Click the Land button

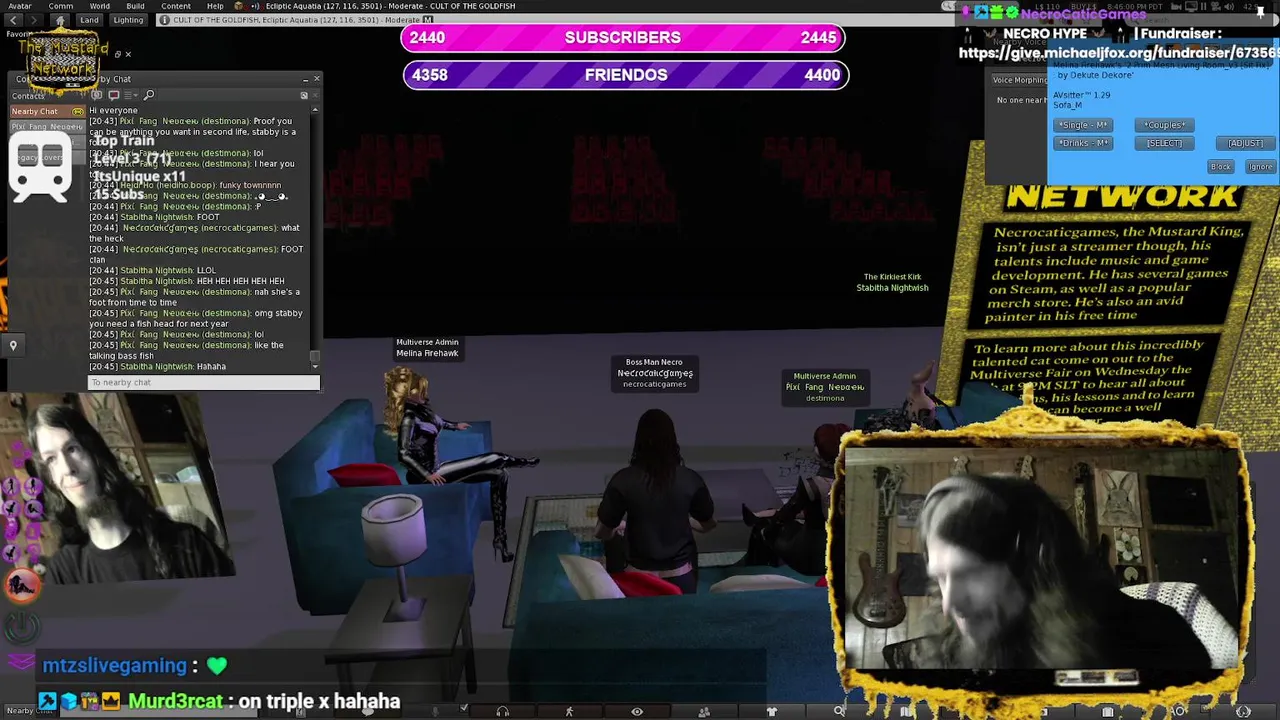89,20
